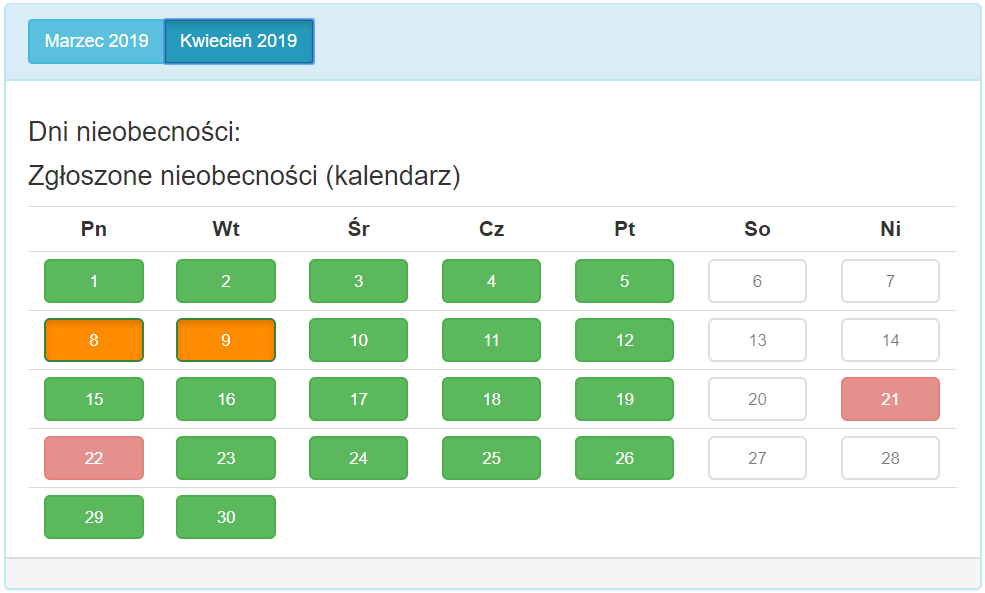This screenshot has height=593, width=985.
Task: Click day 13 Saturday button
Action: pos(757,340)
